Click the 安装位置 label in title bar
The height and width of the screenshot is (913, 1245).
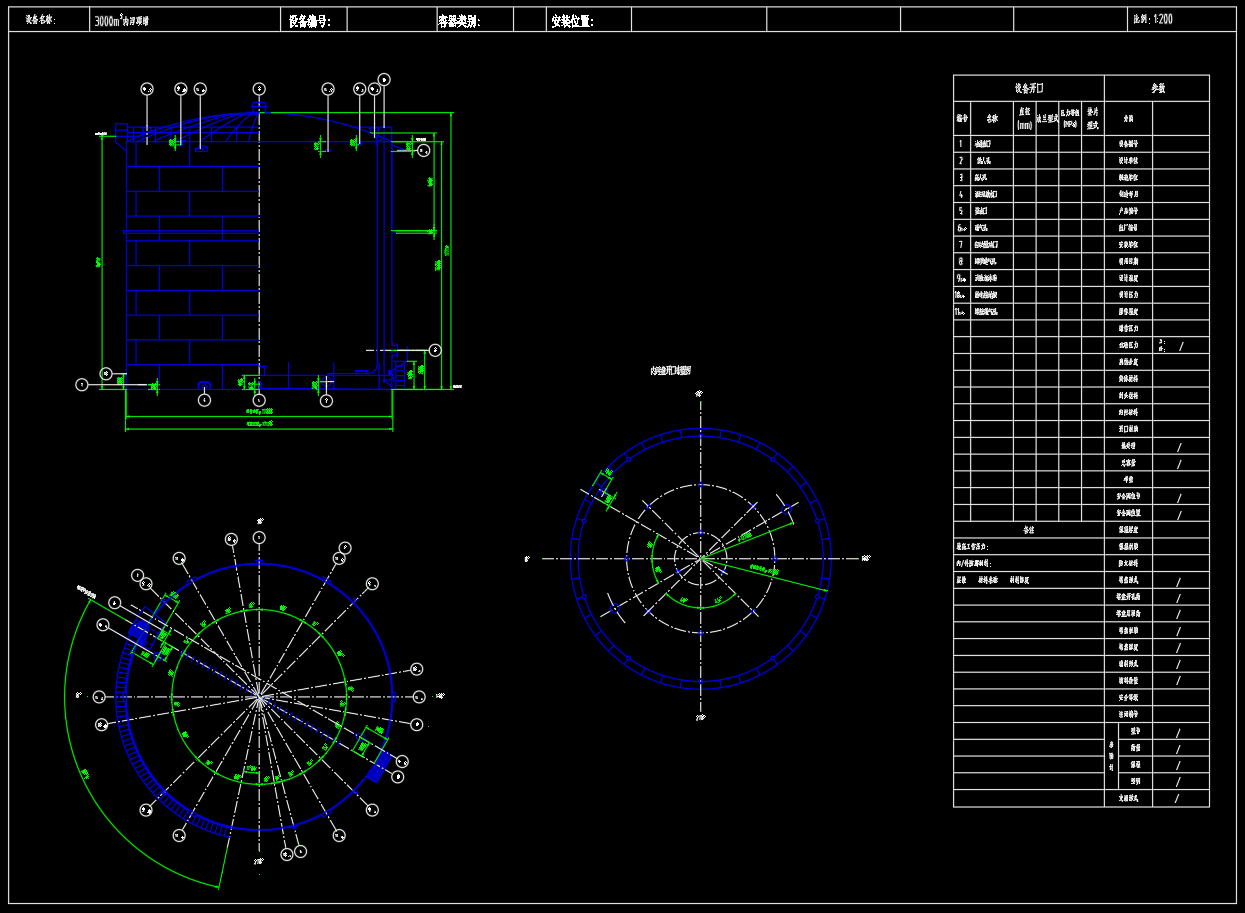tap(572, 20)
